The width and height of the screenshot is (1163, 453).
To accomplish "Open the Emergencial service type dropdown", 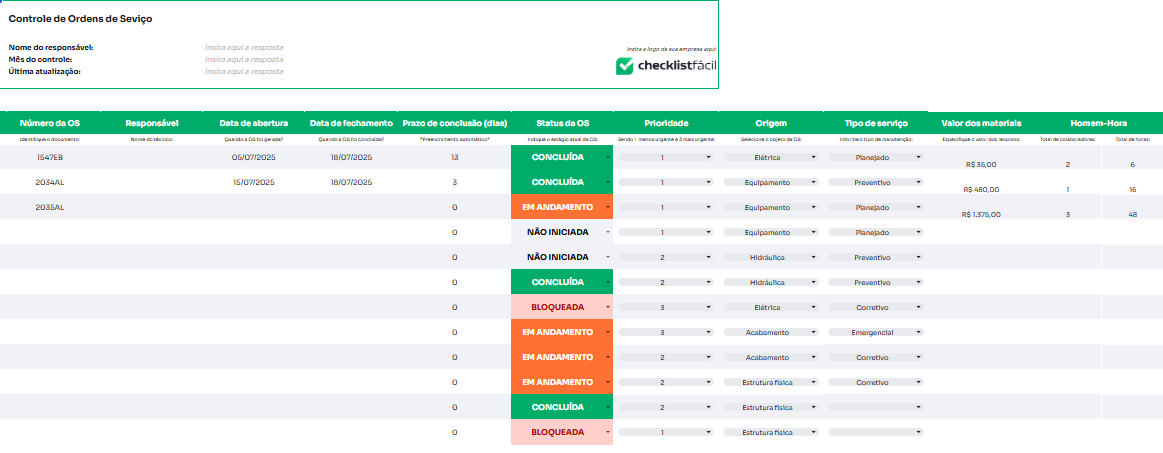I will pos(918,332).
